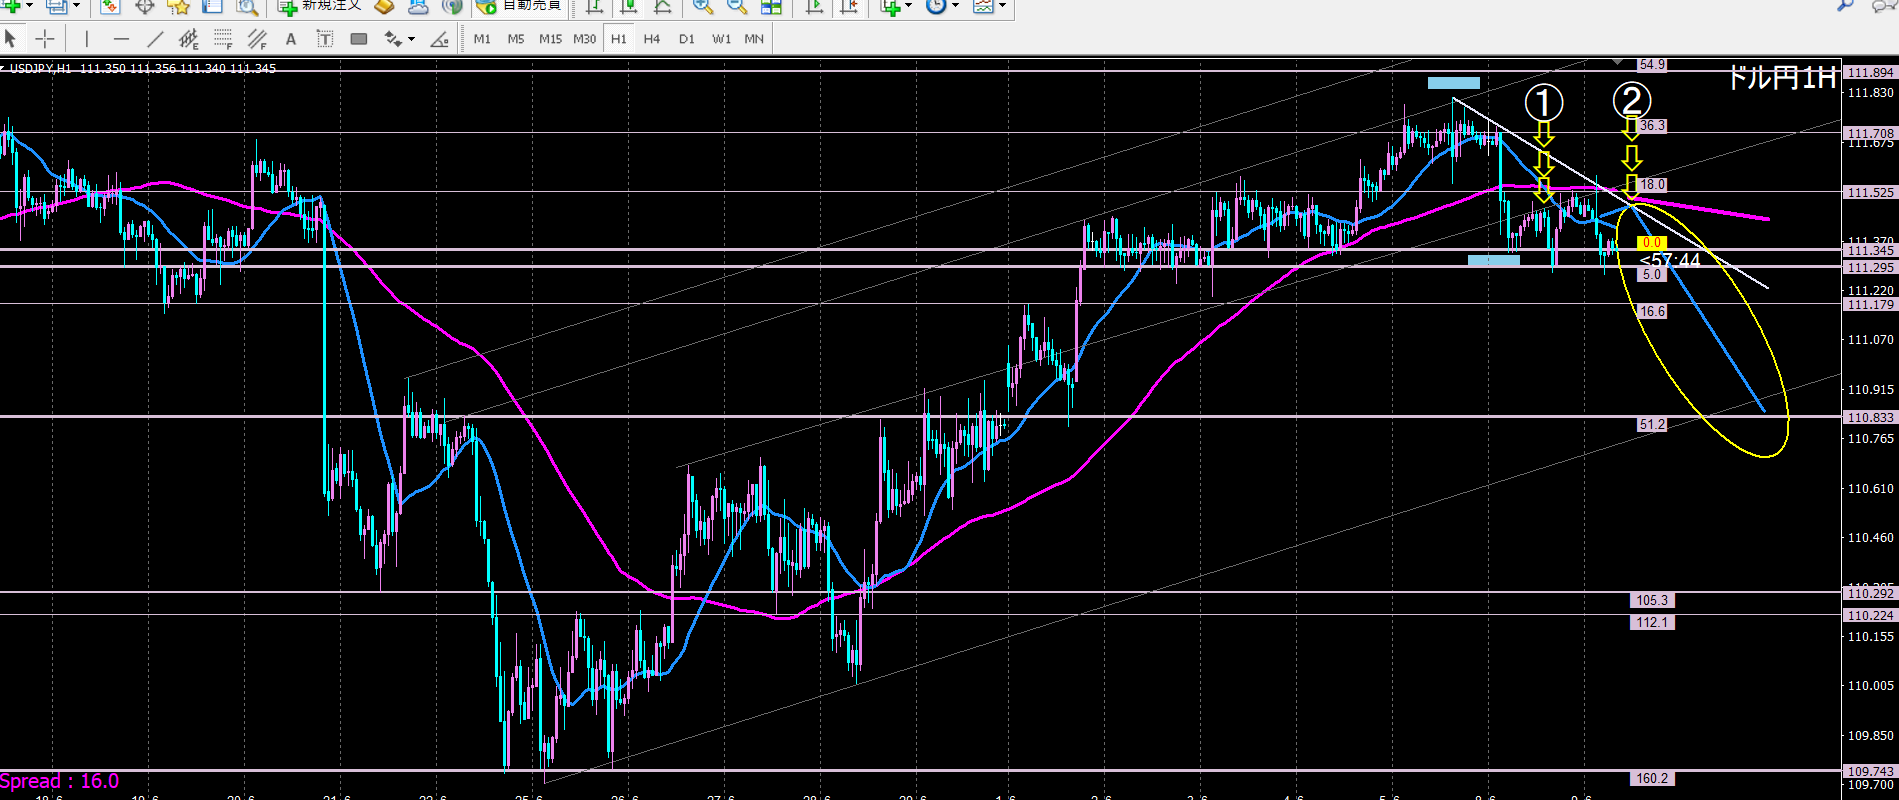Open the Templates dropdown
This screenshot has width=1899, height=800.
click(990, 6)
